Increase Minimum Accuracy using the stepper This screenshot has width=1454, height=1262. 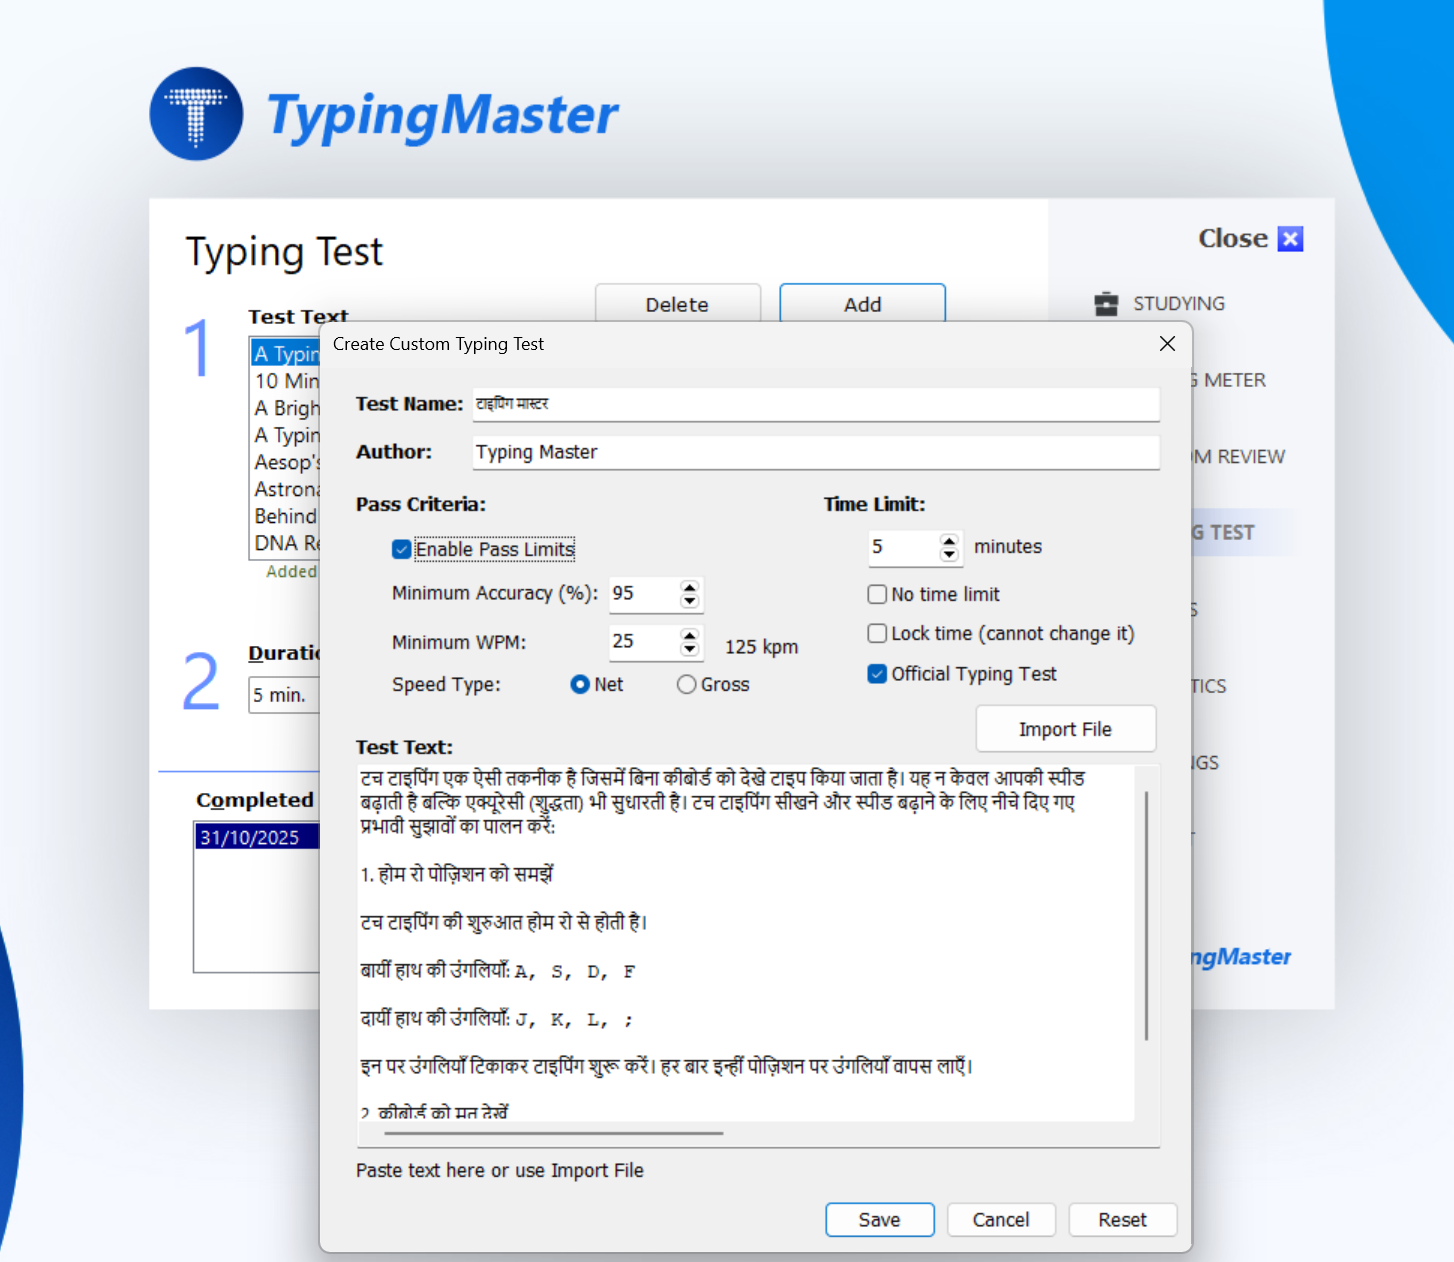(690, 588)
